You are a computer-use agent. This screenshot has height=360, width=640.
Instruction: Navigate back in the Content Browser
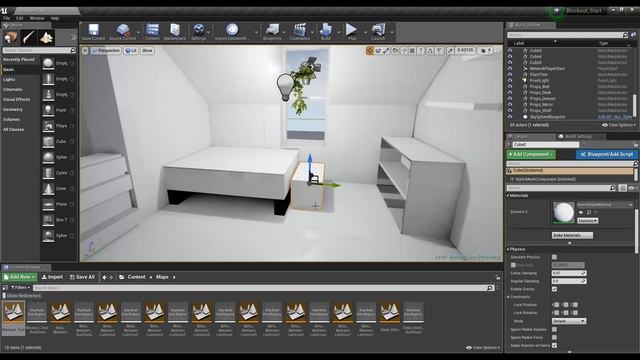[x=104, y=277]
